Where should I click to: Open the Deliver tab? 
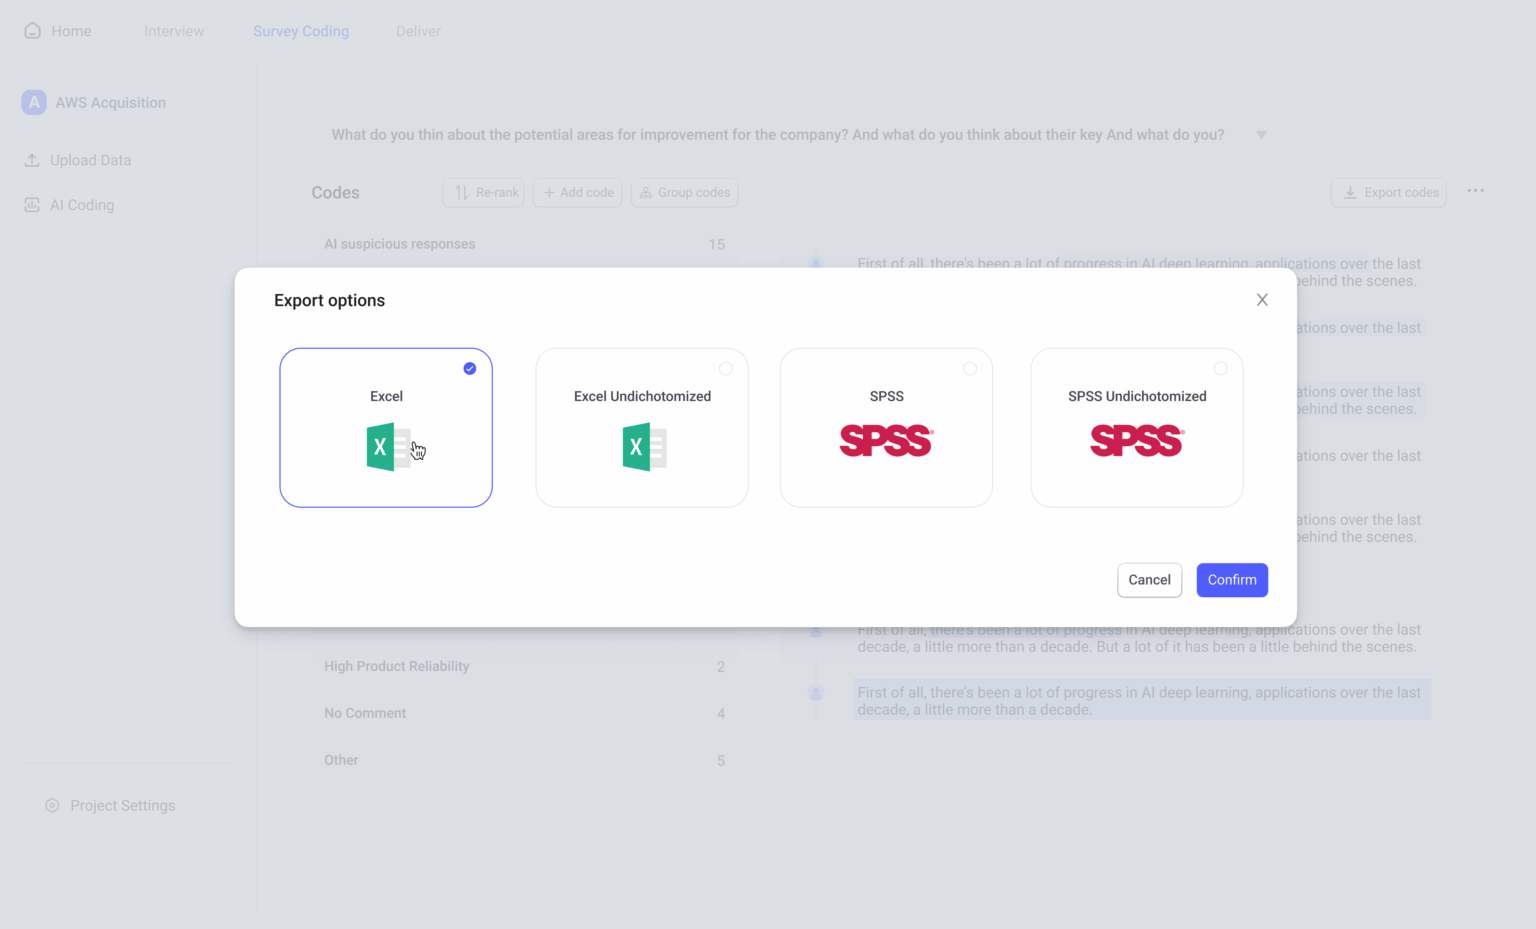(x=418, y=31)
